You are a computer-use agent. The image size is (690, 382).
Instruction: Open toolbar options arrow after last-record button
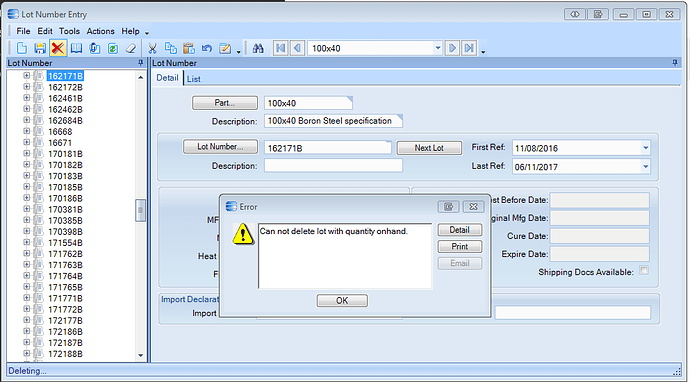tap(483, 52)
